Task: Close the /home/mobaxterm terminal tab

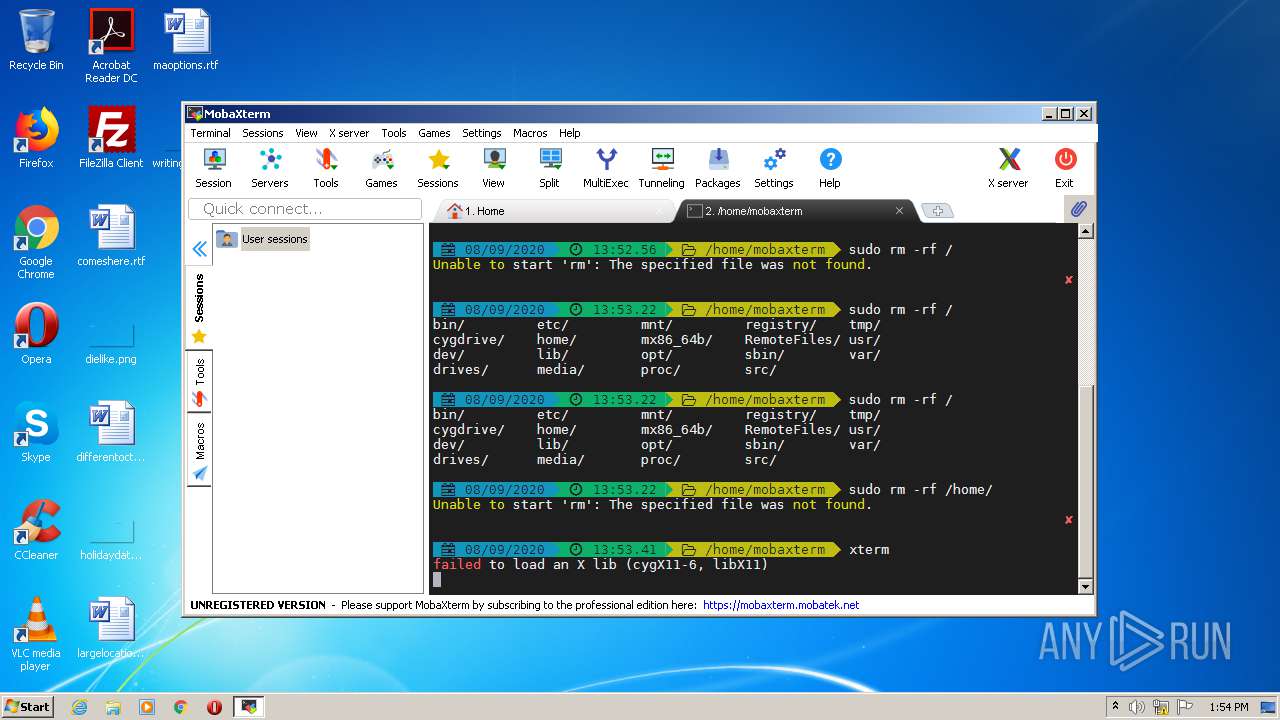Action: 899,211
